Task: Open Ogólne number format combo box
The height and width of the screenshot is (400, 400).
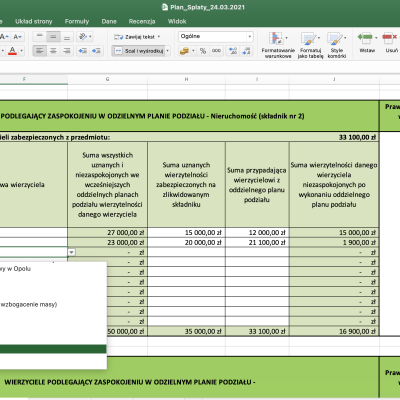Action: (216, 36)
